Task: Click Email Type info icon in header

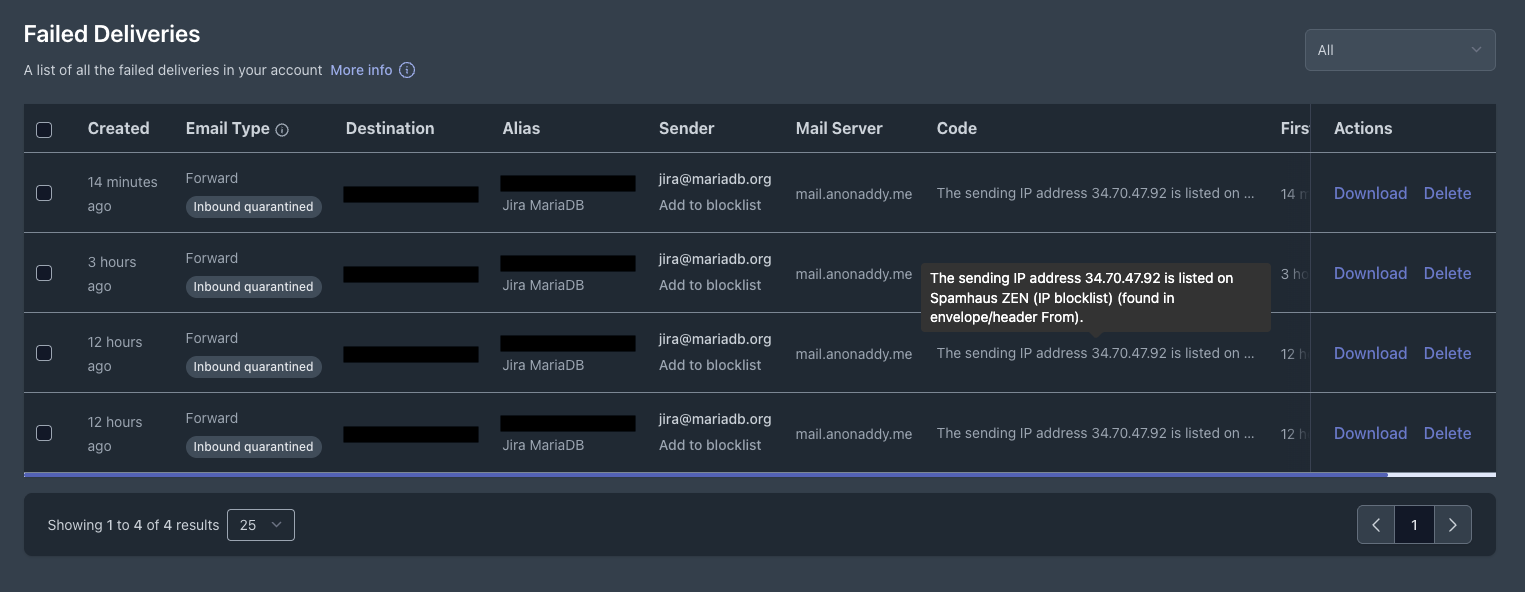Action: (x=282, y=130)
